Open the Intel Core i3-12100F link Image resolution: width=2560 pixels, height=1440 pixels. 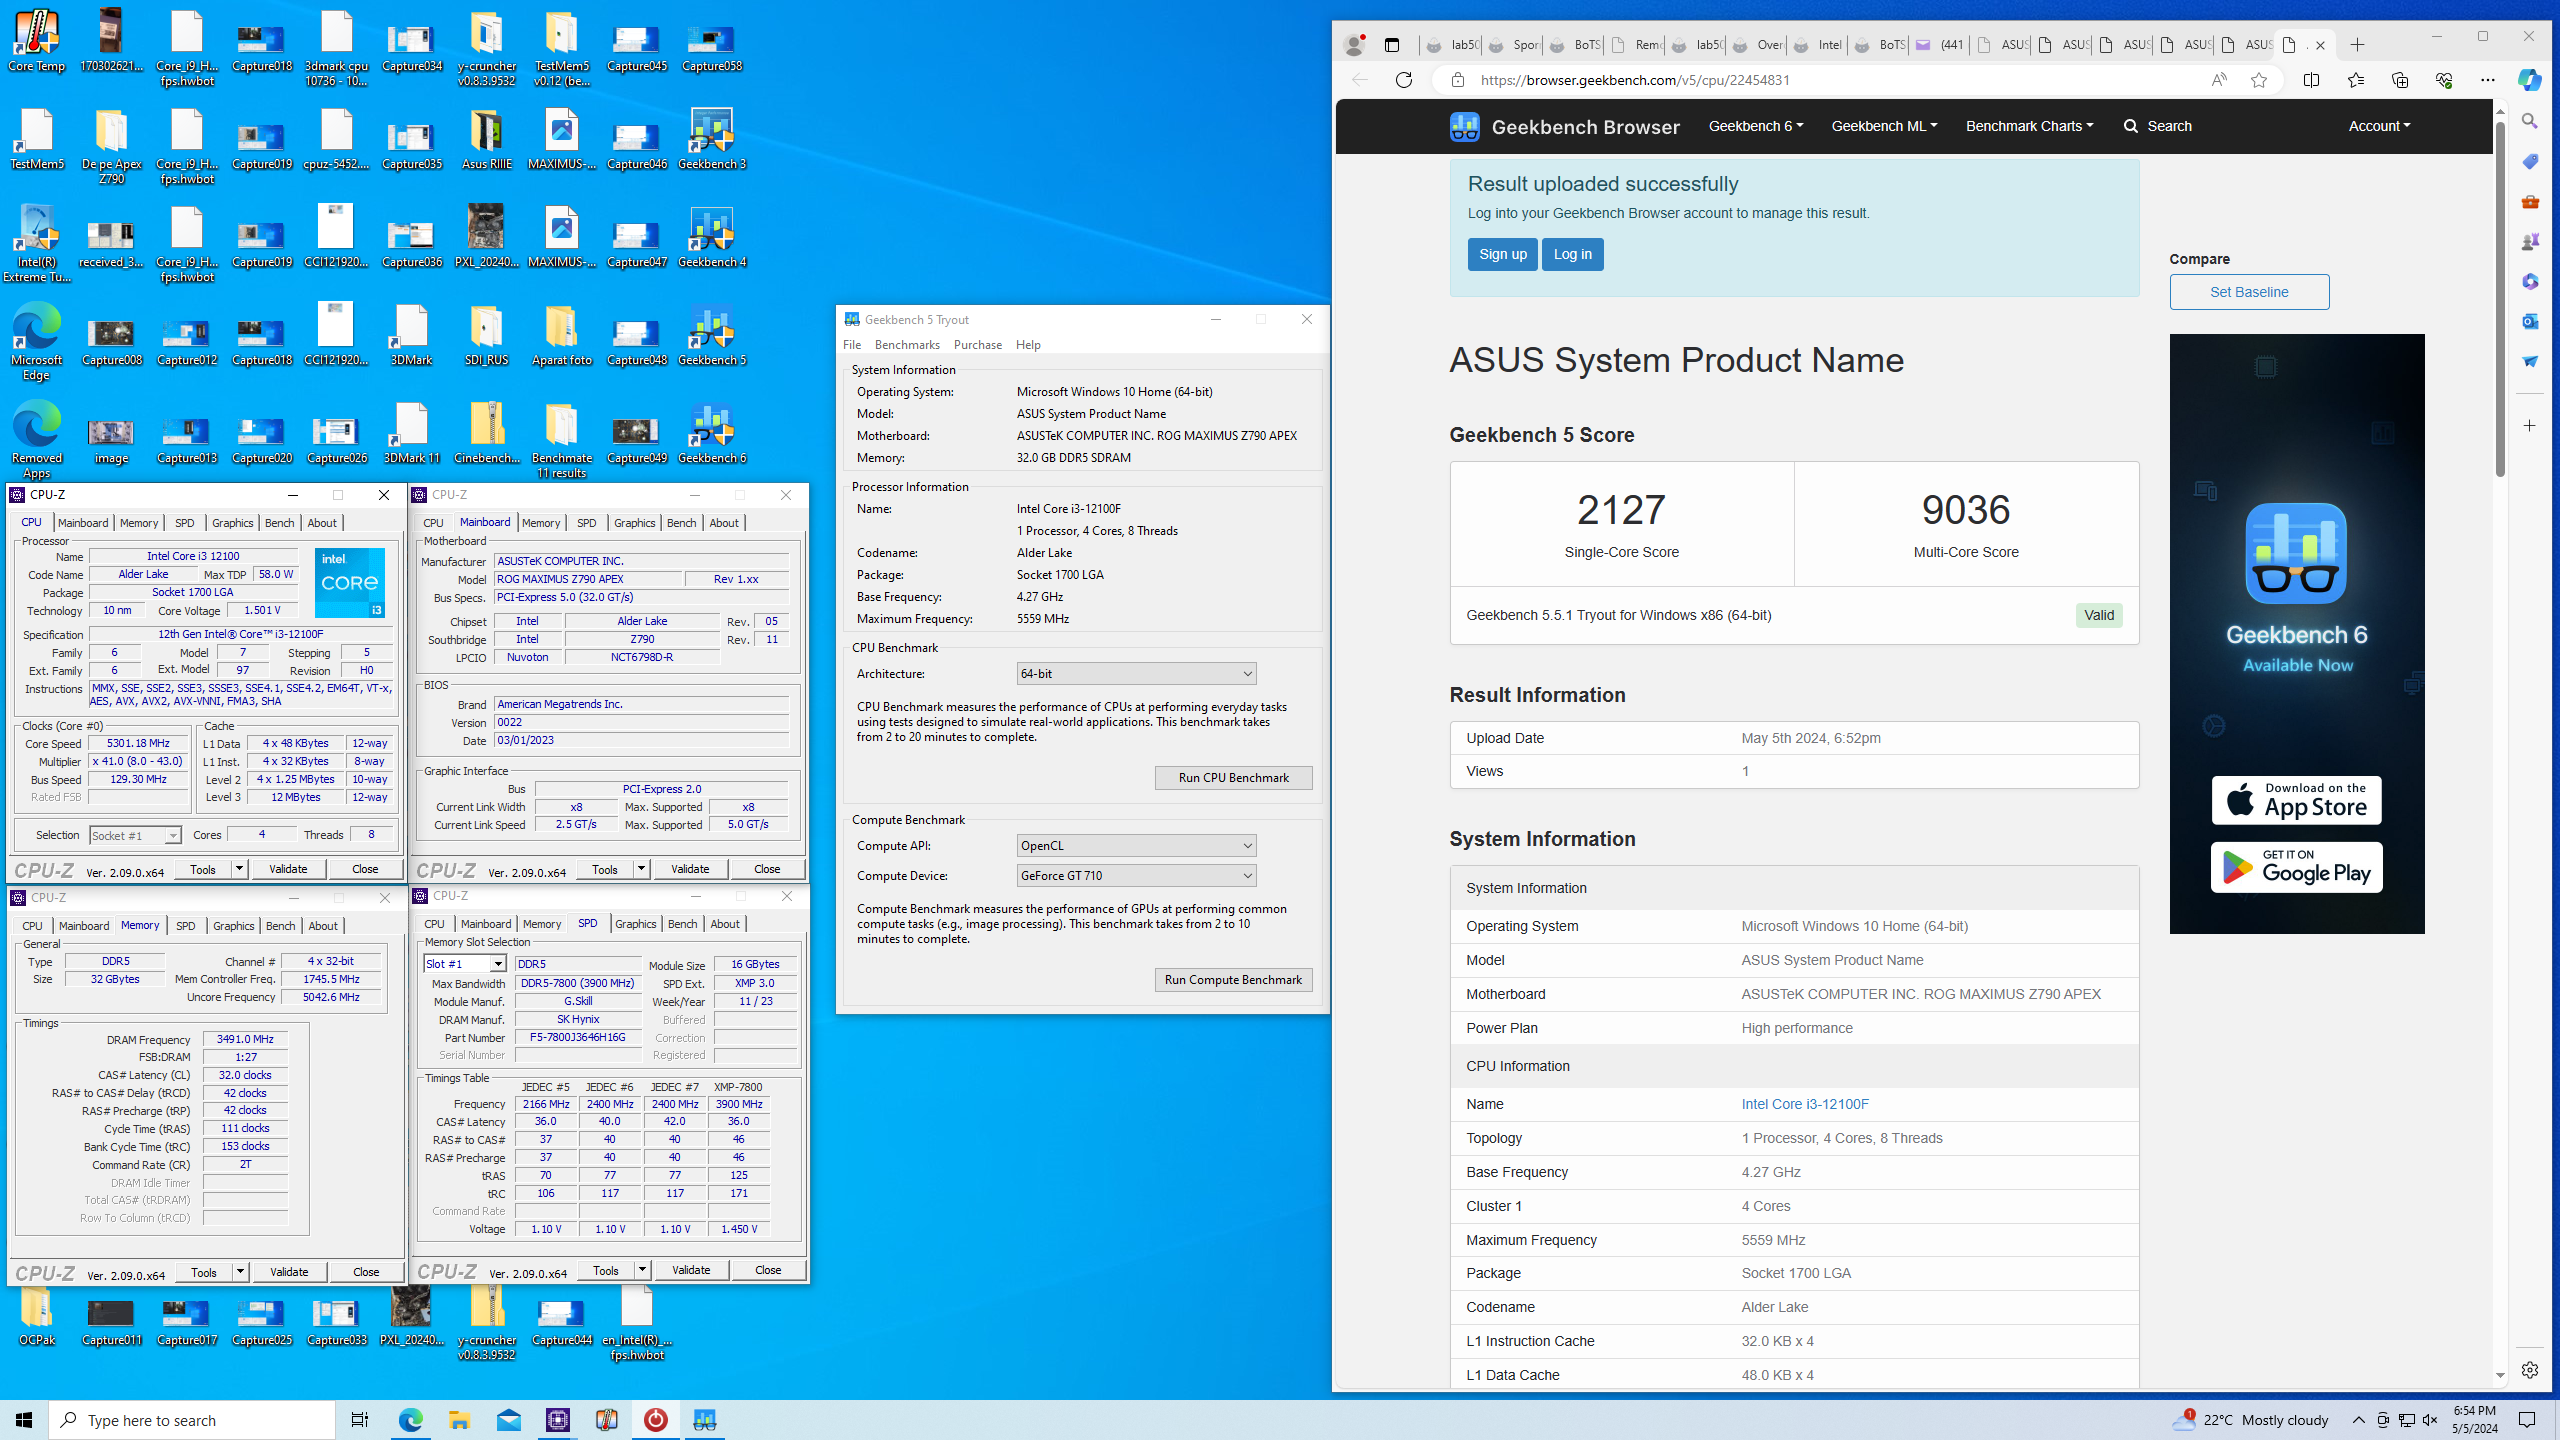[x=1805, y=1104]
